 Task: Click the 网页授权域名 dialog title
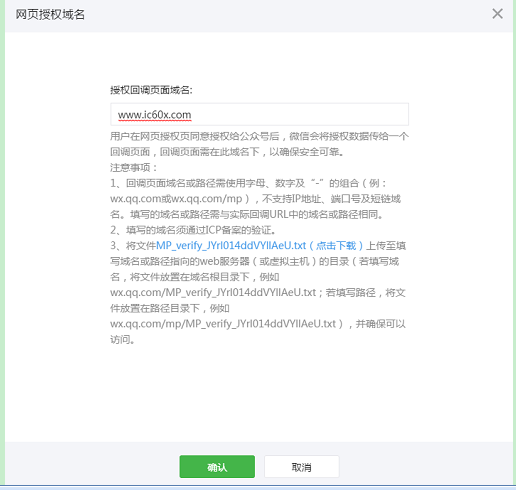point(50,15)
